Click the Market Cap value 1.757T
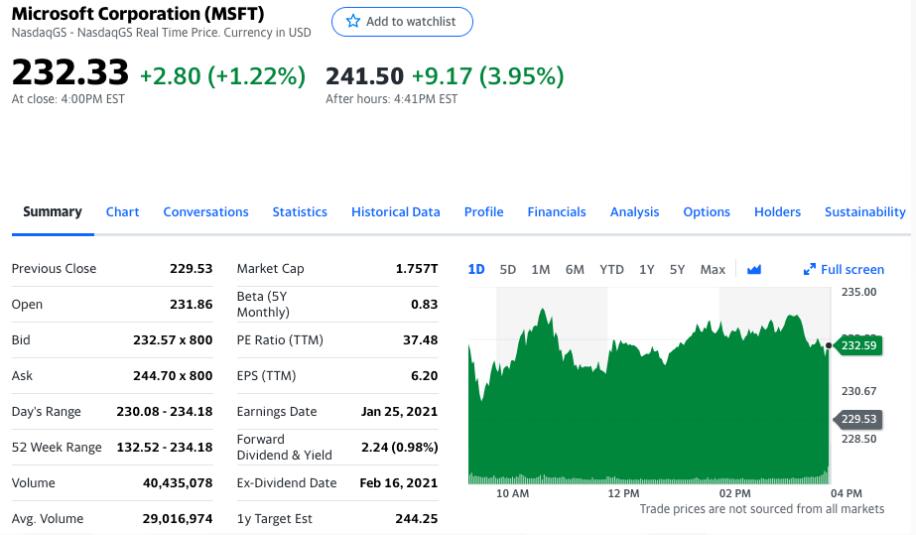 (x=417, y=268)
